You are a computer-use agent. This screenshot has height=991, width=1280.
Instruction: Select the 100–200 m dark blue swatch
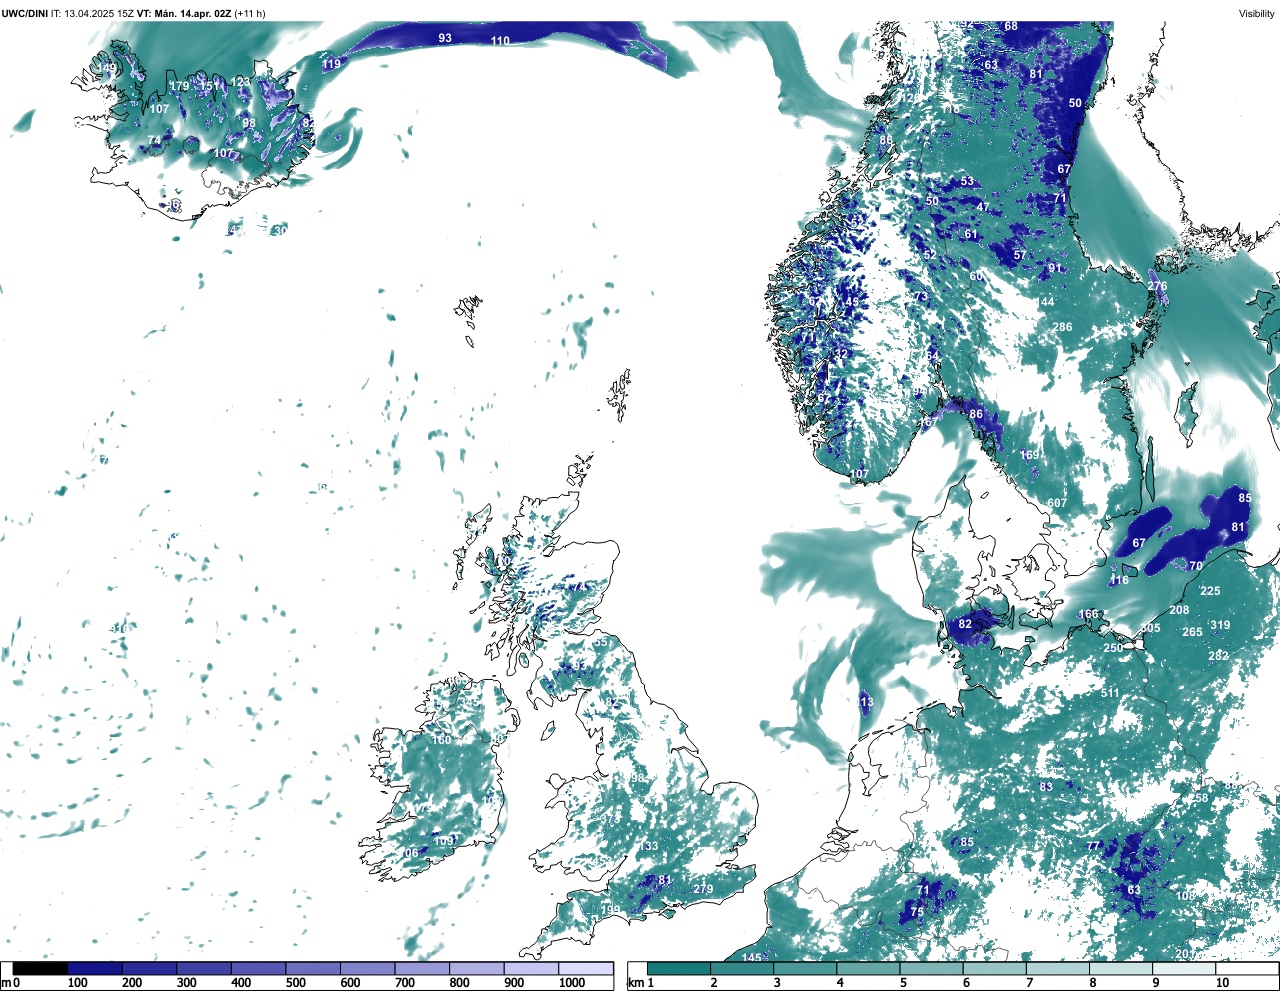pyautogui.click(x=95, y=968)
